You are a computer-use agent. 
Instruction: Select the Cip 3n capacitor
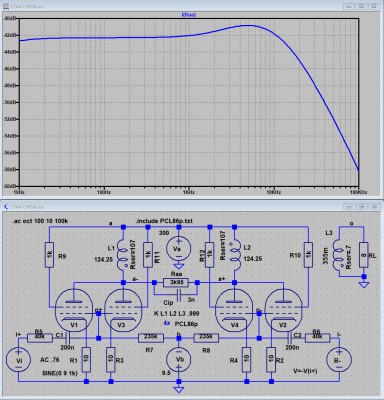[180, 295]
